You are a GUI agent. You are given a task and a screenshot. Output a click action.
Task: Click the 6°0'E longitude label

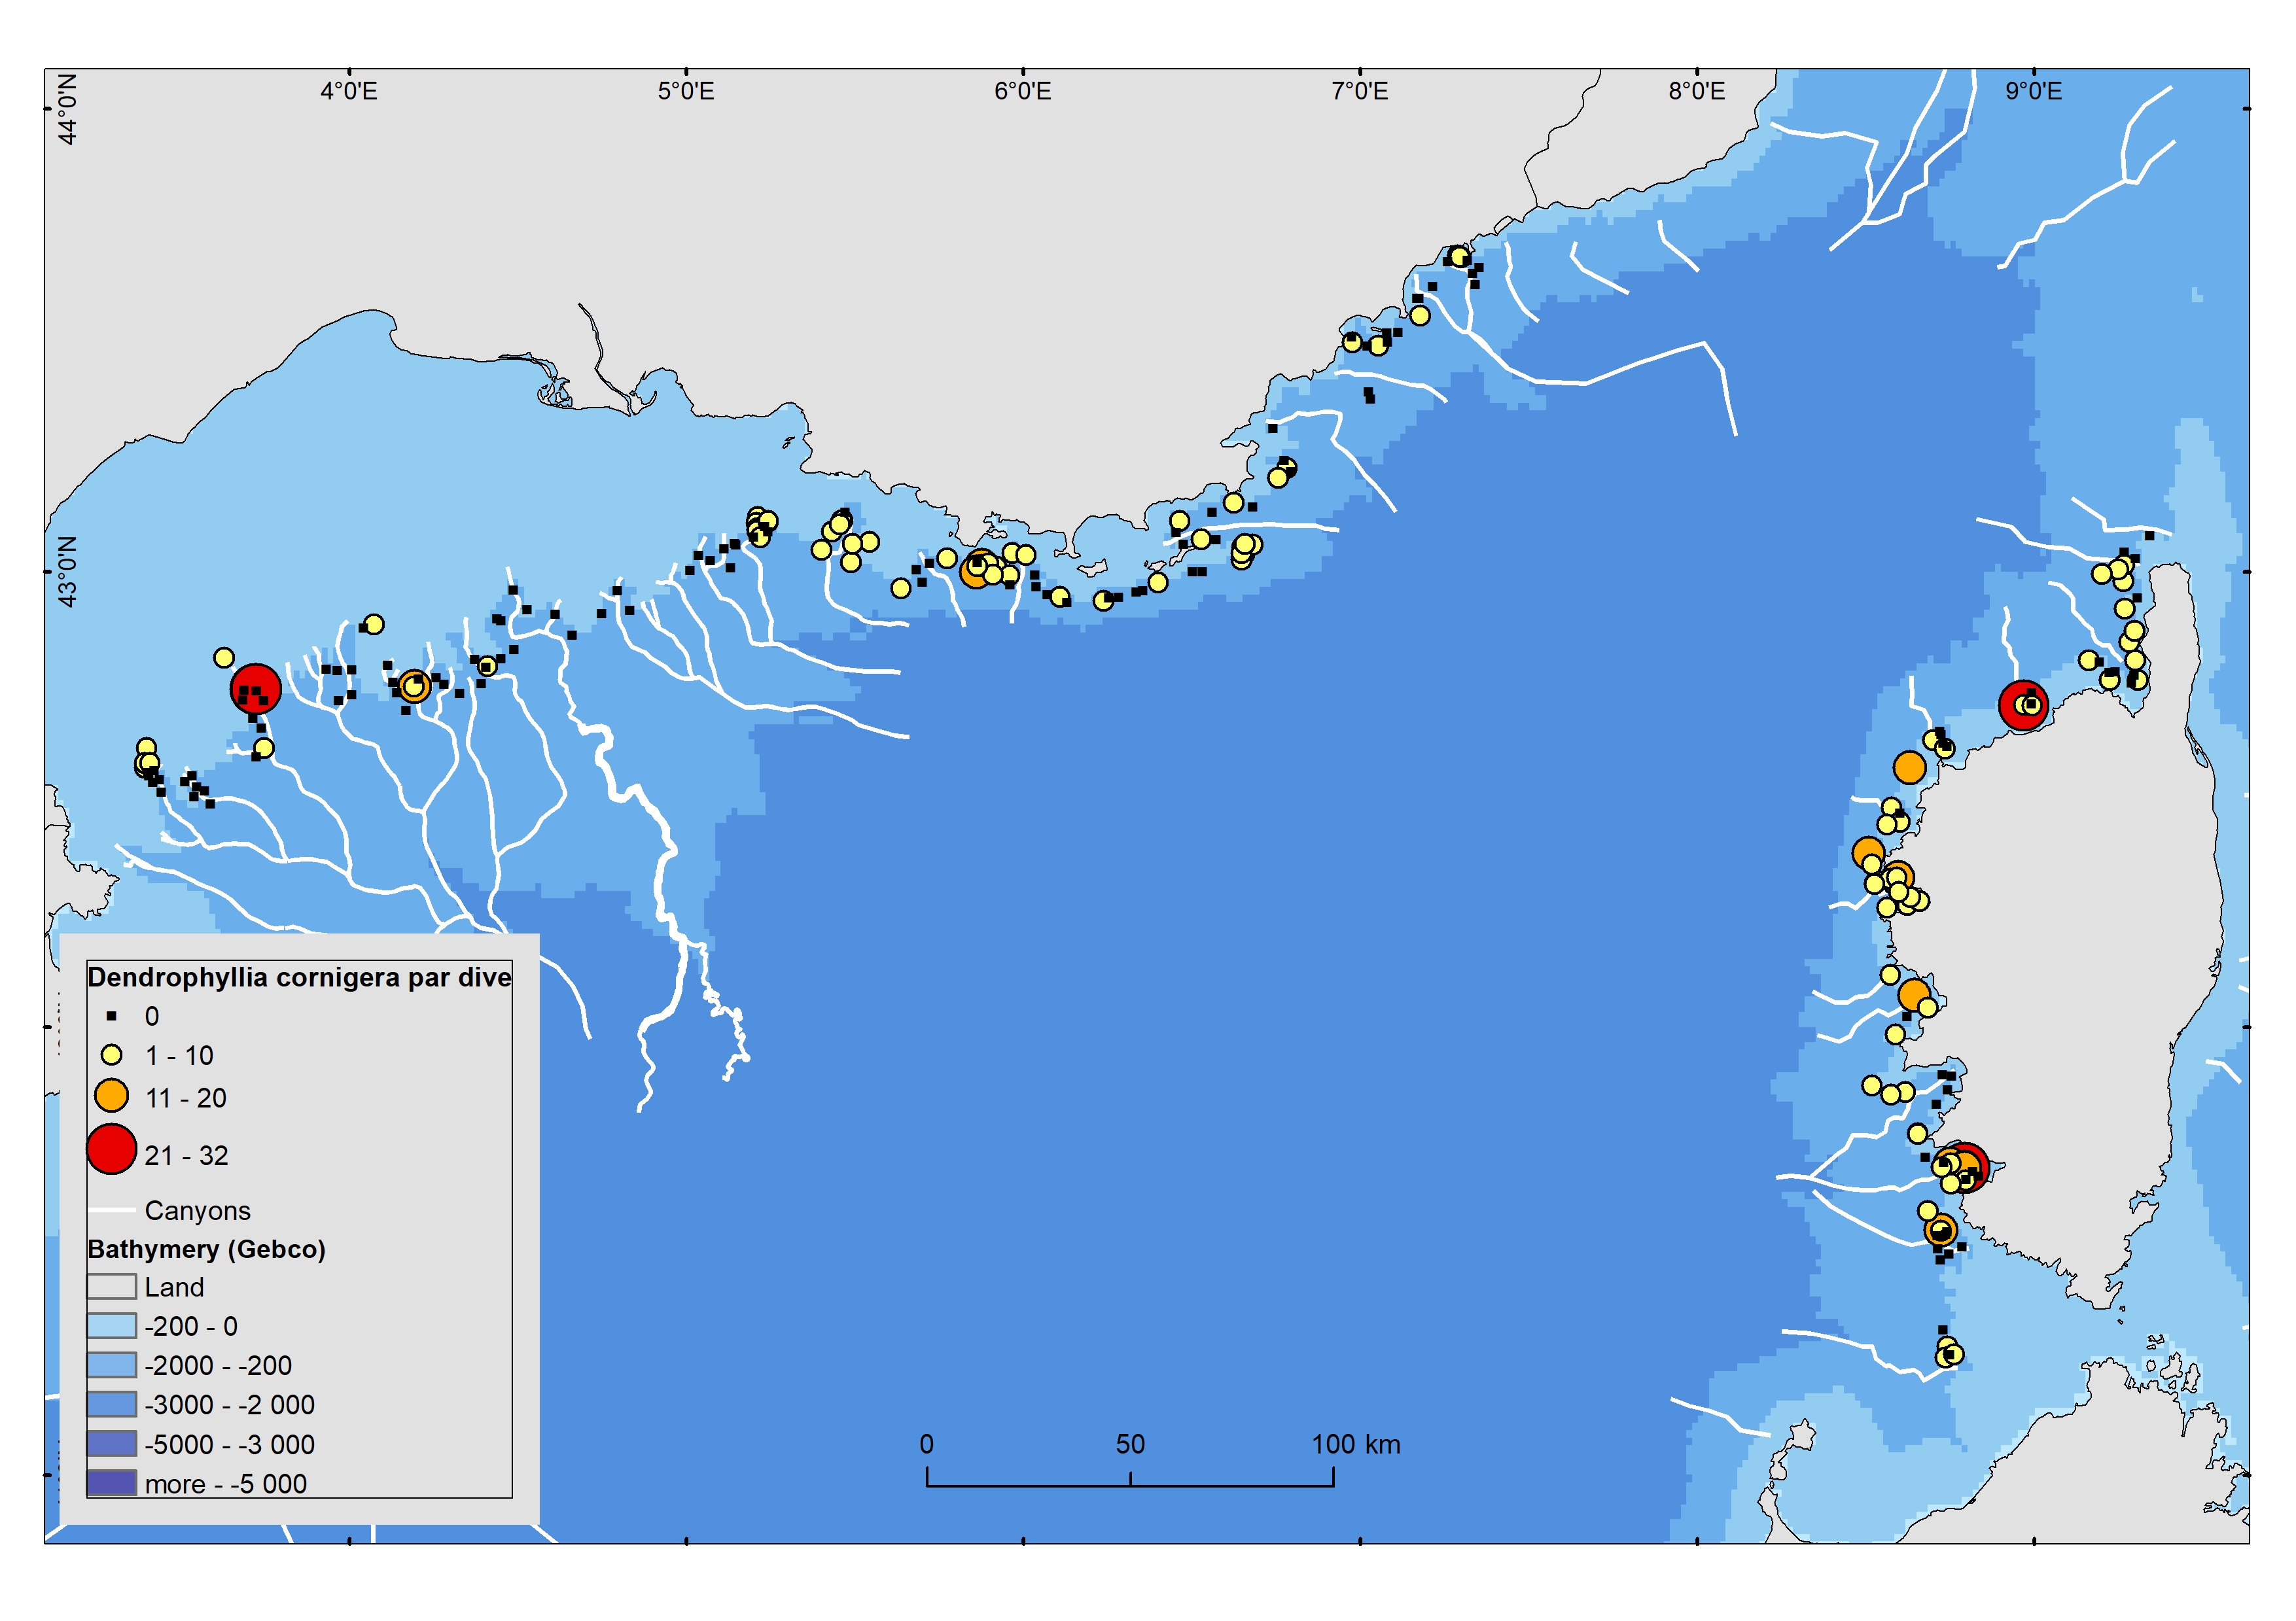(1023, 91)
